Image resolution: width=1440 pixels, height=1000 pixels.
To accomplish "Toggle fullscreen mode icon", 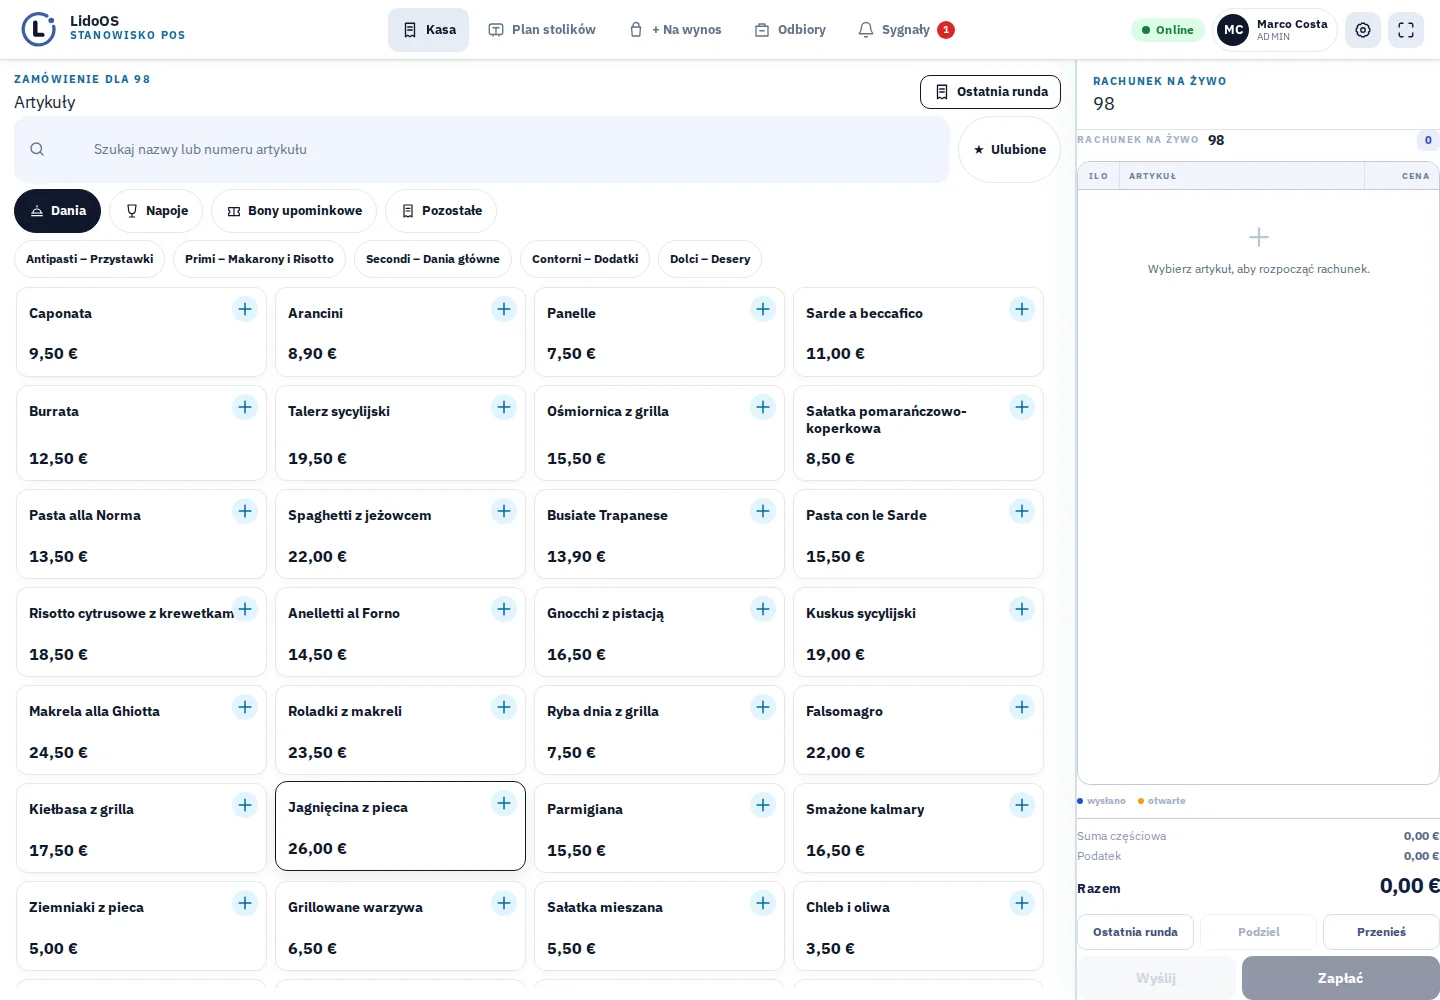I will pyautogui.click(x=1406, y=30).
